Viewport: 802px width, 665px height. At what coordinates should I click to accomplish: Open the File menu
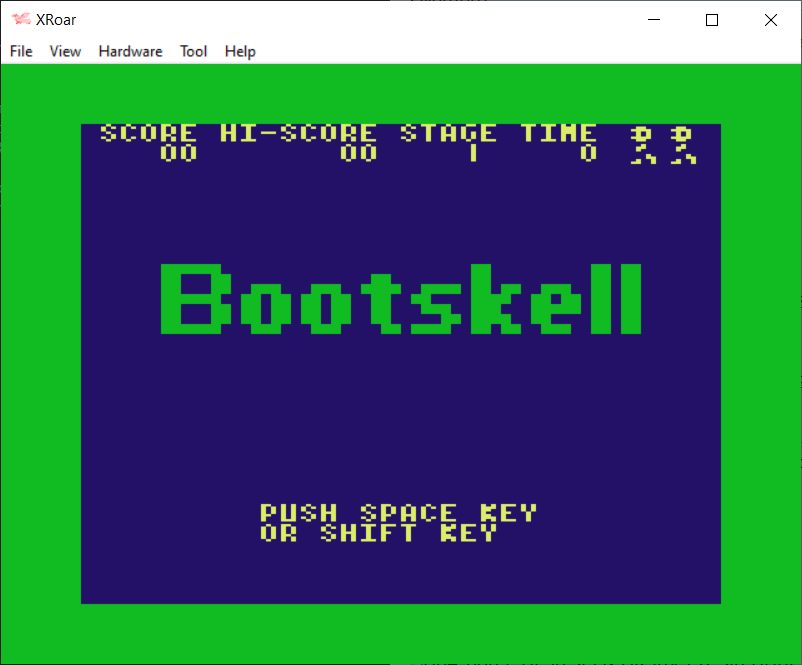[21, 51]
